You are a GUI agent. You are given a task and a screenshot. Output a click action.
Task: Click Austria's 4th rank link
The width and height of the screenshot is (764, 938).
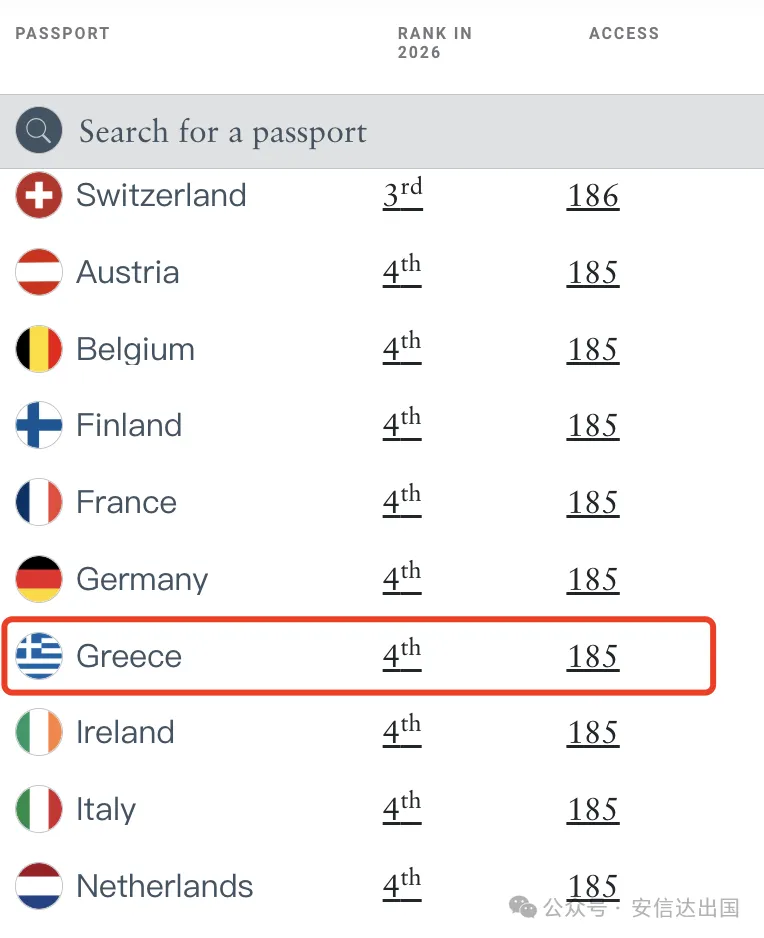[402, 271]
